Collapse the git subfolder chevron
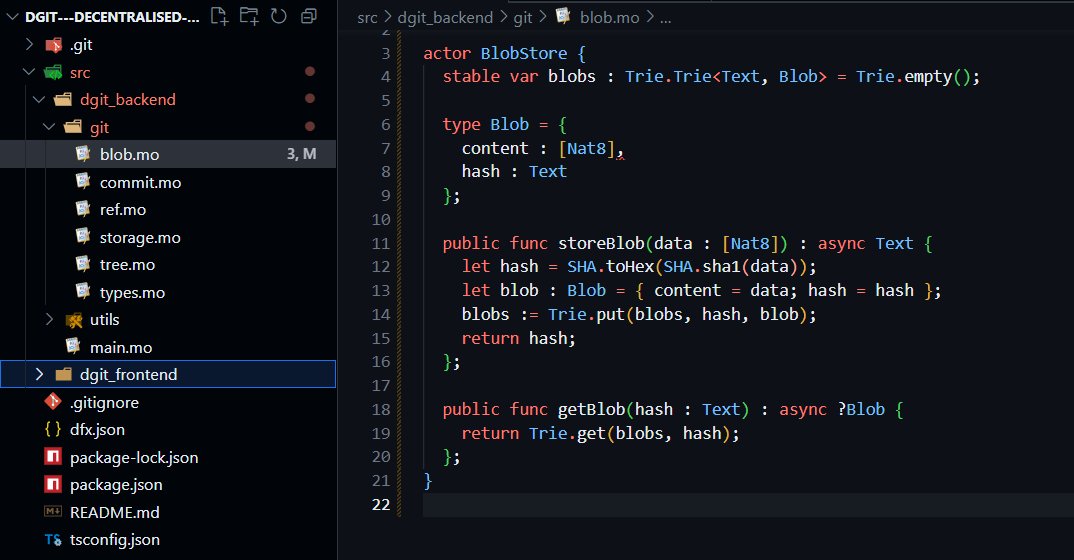Viewport: 1074px width, 560px height. tap(49, 127)
